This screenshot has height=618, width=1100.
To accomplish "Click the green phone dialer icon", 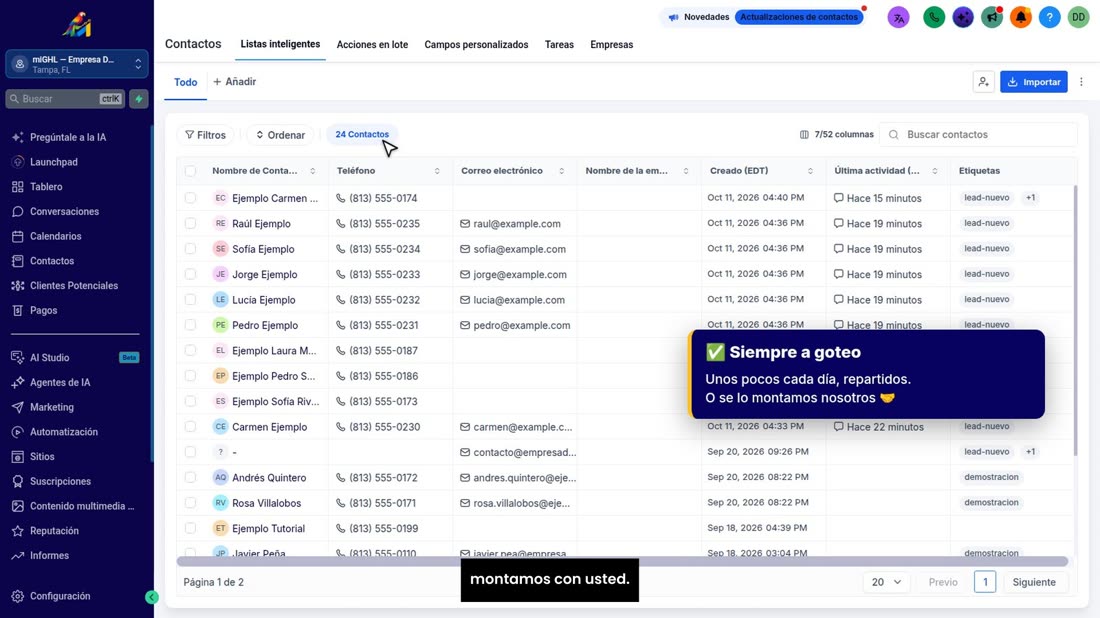I will (934, 17).
